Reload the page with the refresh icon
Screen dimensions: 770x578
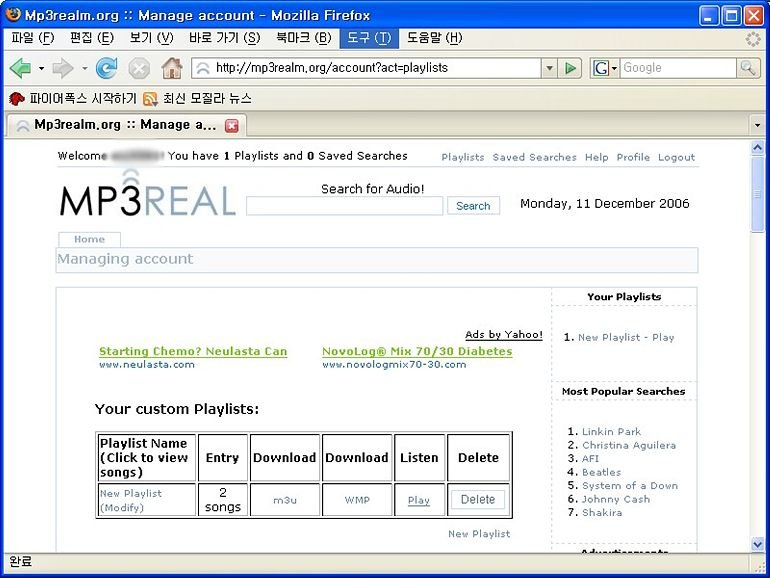pyautogui.click(x=107, y=68)
